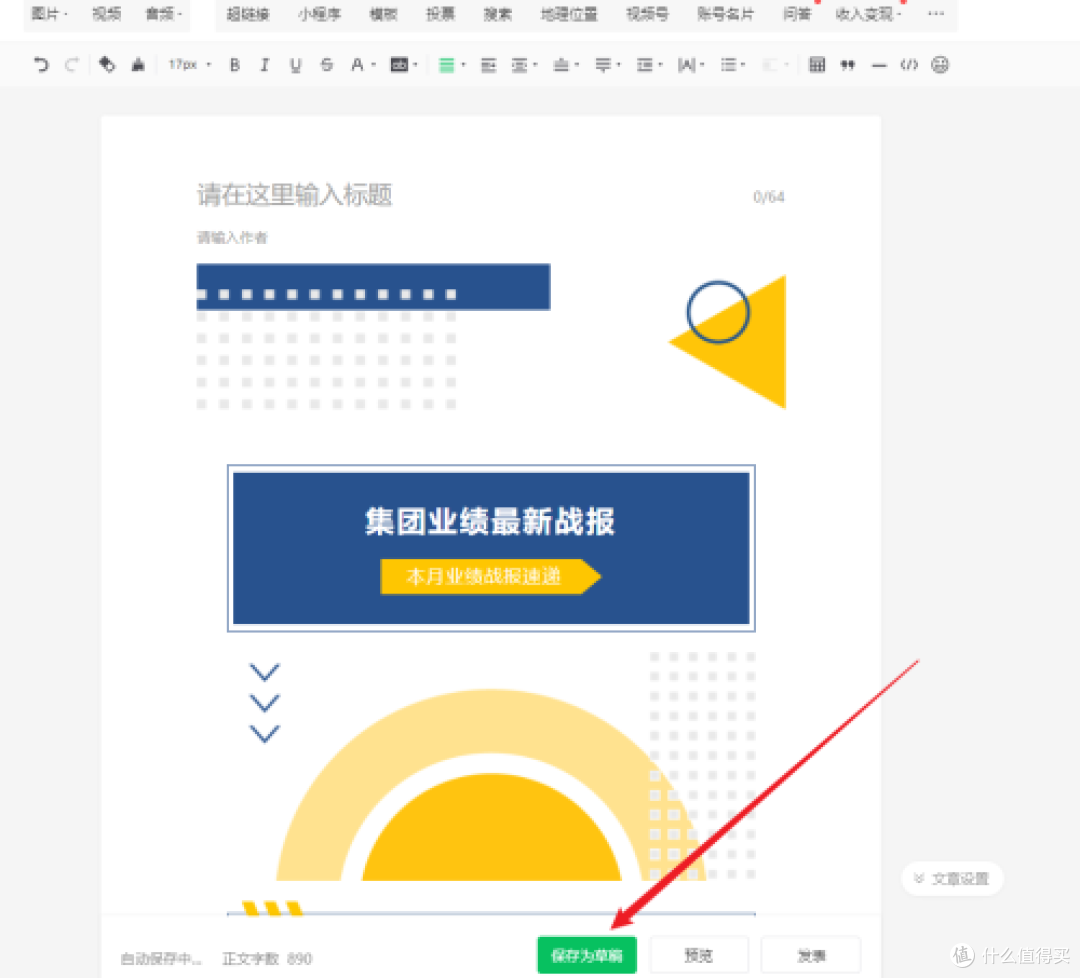Viewport: 1080px width, 978px height.
Task: Show more insert options via the ellipsis
Action: 936,13
